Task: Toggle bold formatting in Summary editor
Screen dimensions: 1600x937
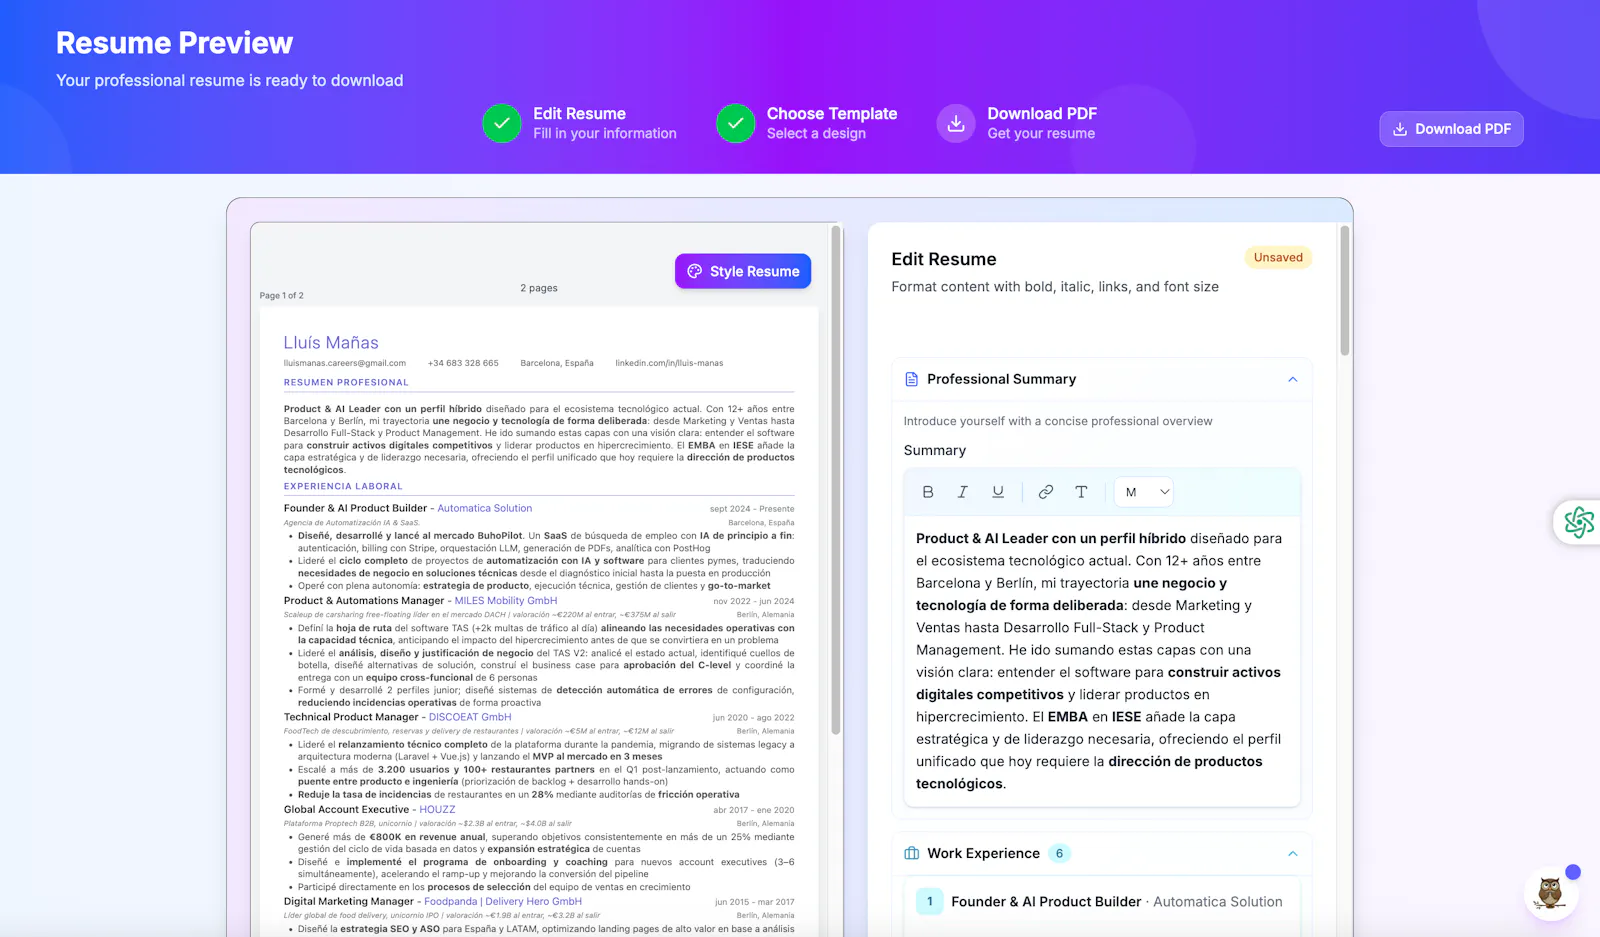Action: [928, 492]
